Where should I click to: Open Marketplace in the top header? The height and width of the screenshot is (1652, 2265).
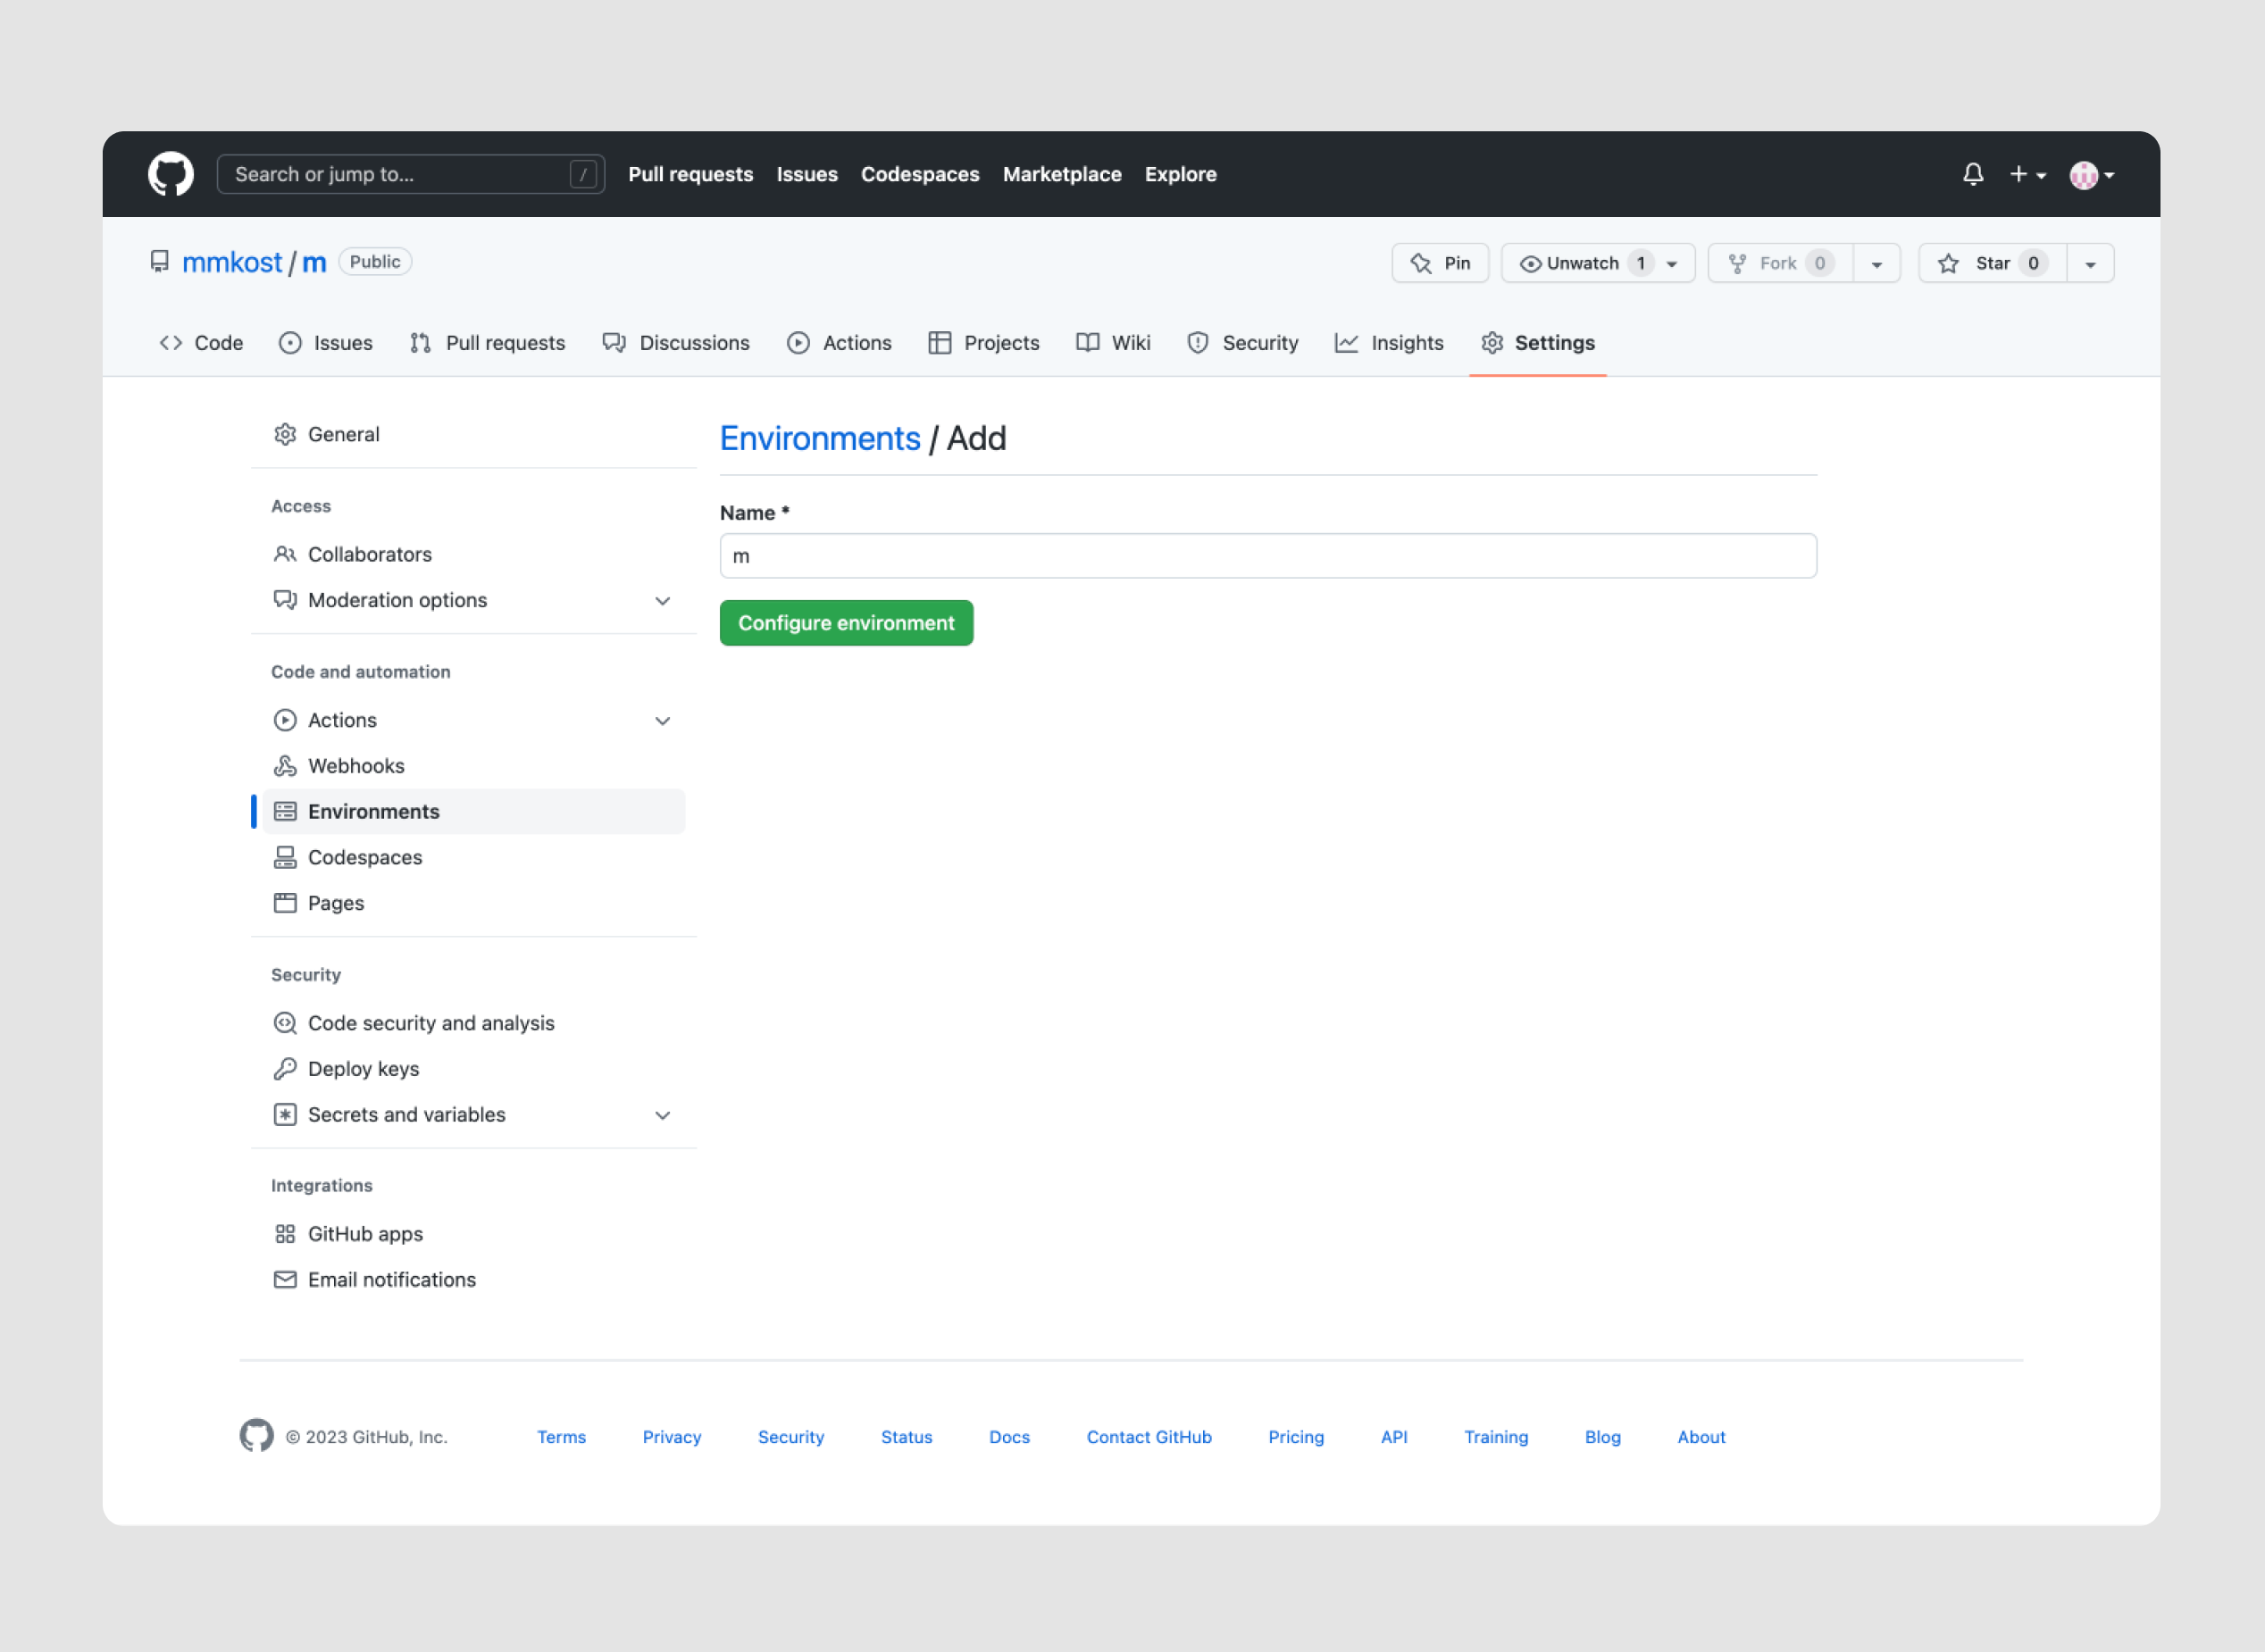pos(1061,174)
